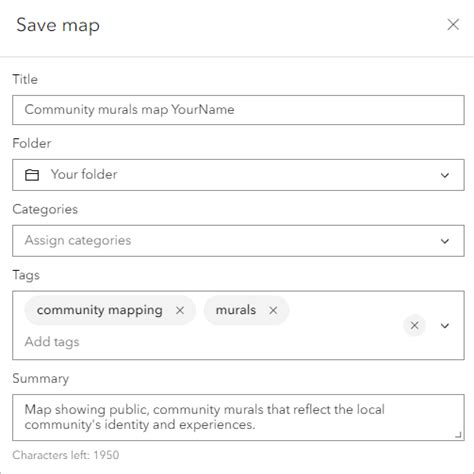Select the community mapping tag chip
474x474 pixels.
100,310
